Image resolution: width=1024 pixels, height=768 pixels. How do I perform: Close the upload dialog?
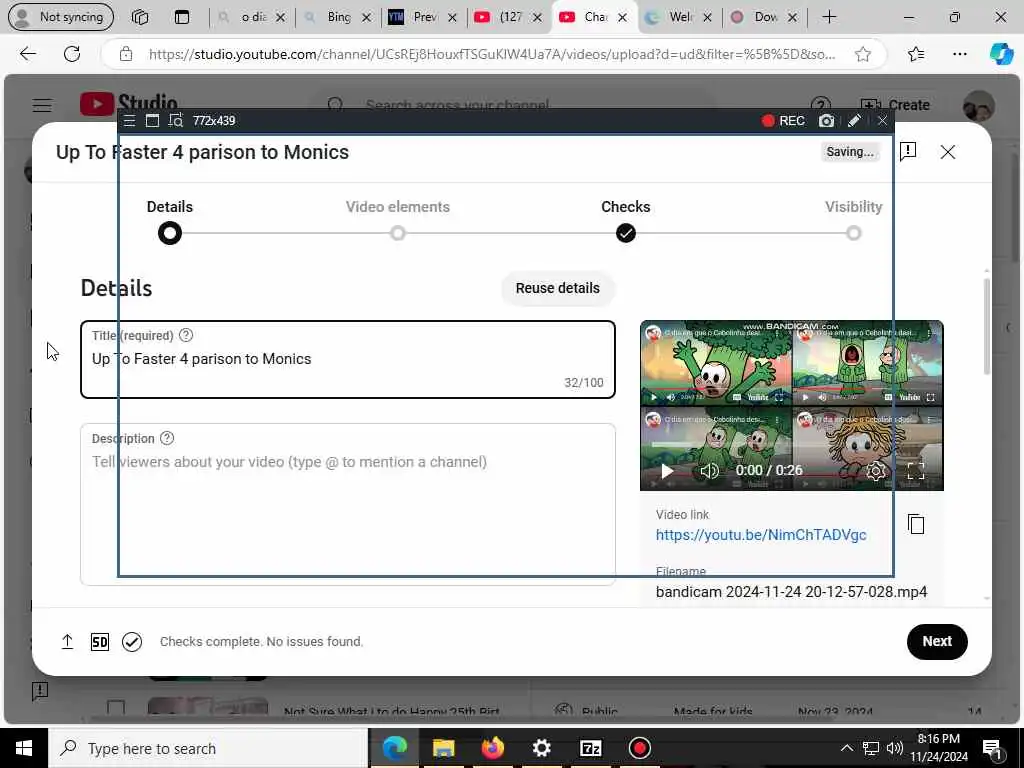point(948,152)
